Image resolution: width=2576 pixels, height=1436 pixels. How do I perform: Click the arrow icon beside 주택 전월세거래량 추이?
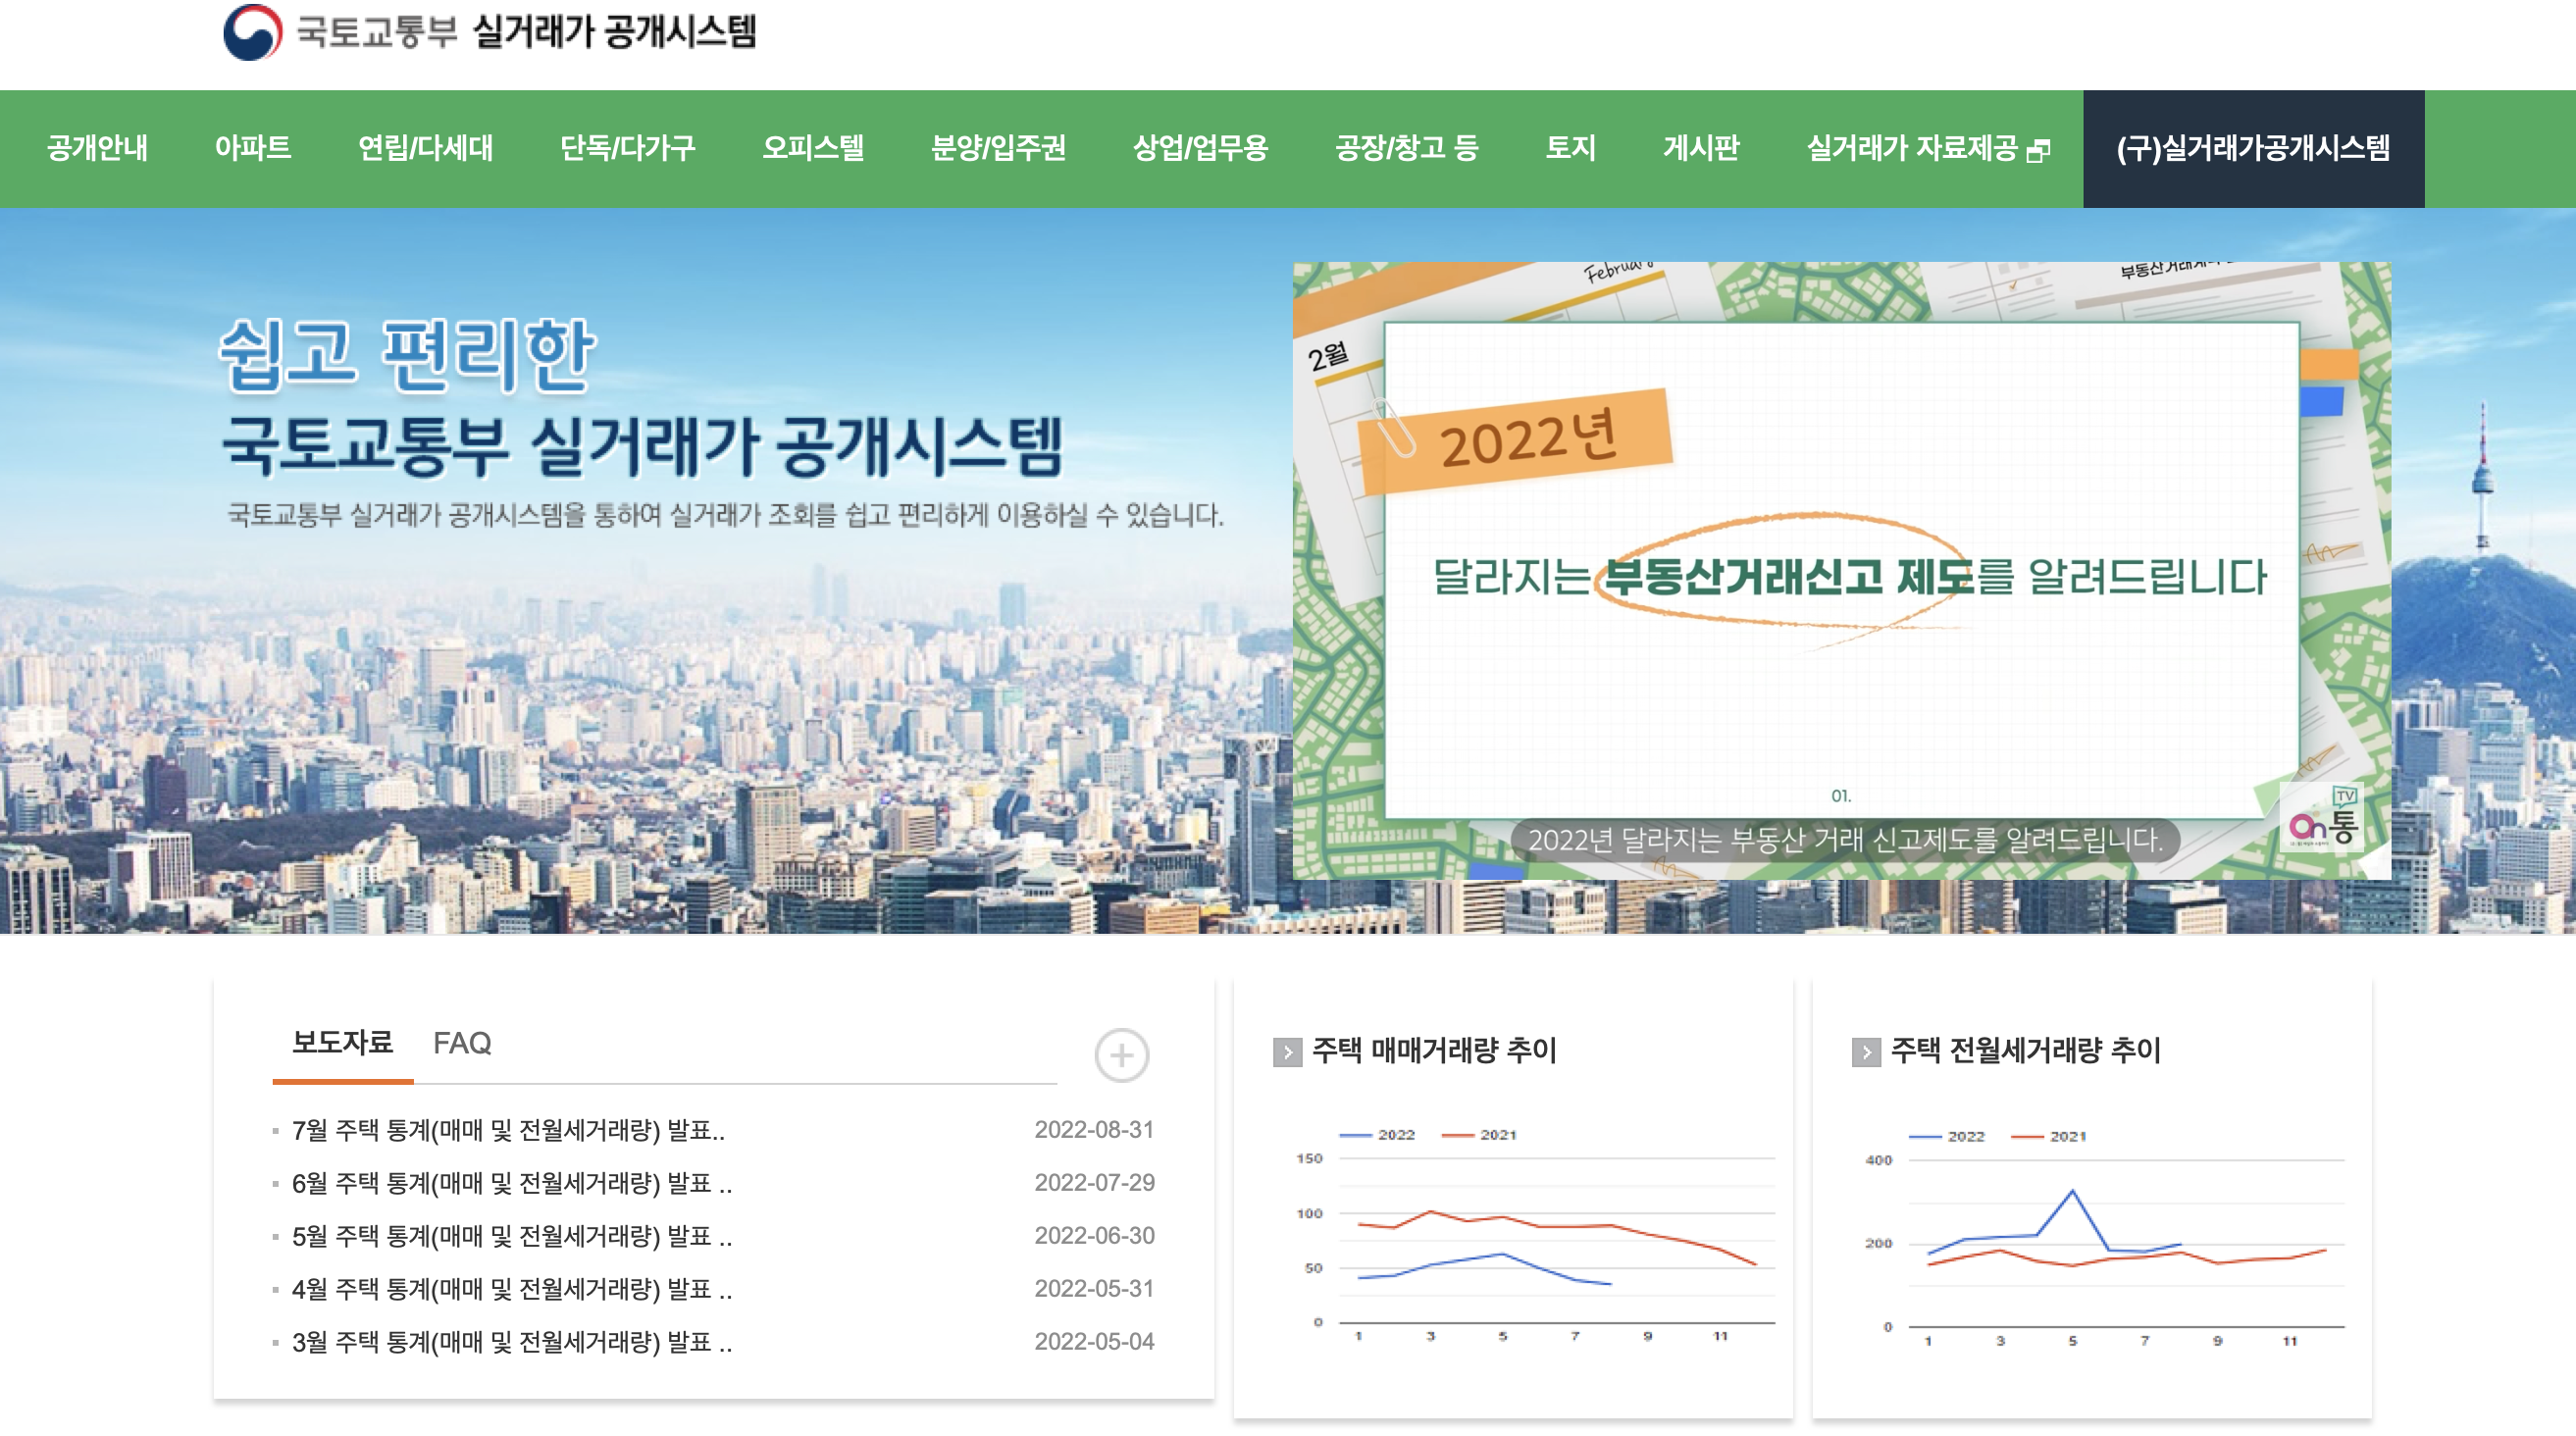click(1865, 1054)
